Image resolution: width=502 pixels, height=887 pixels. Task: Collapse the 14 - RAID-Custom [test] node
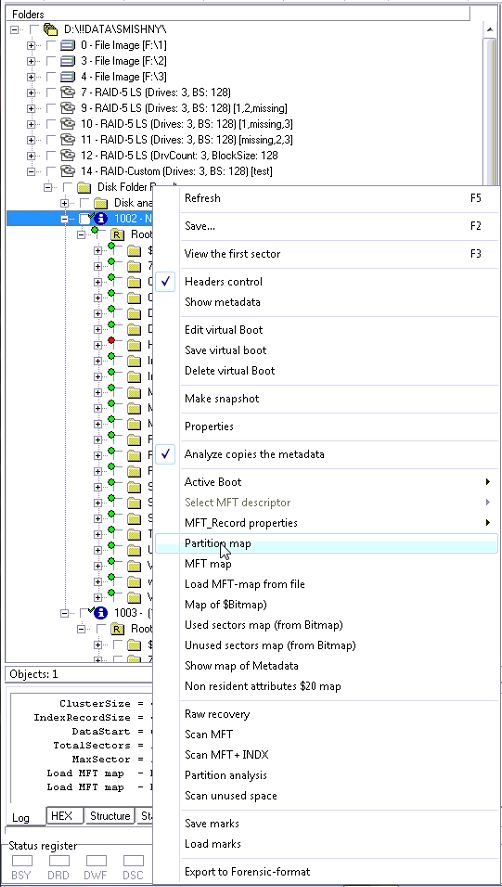32,171
